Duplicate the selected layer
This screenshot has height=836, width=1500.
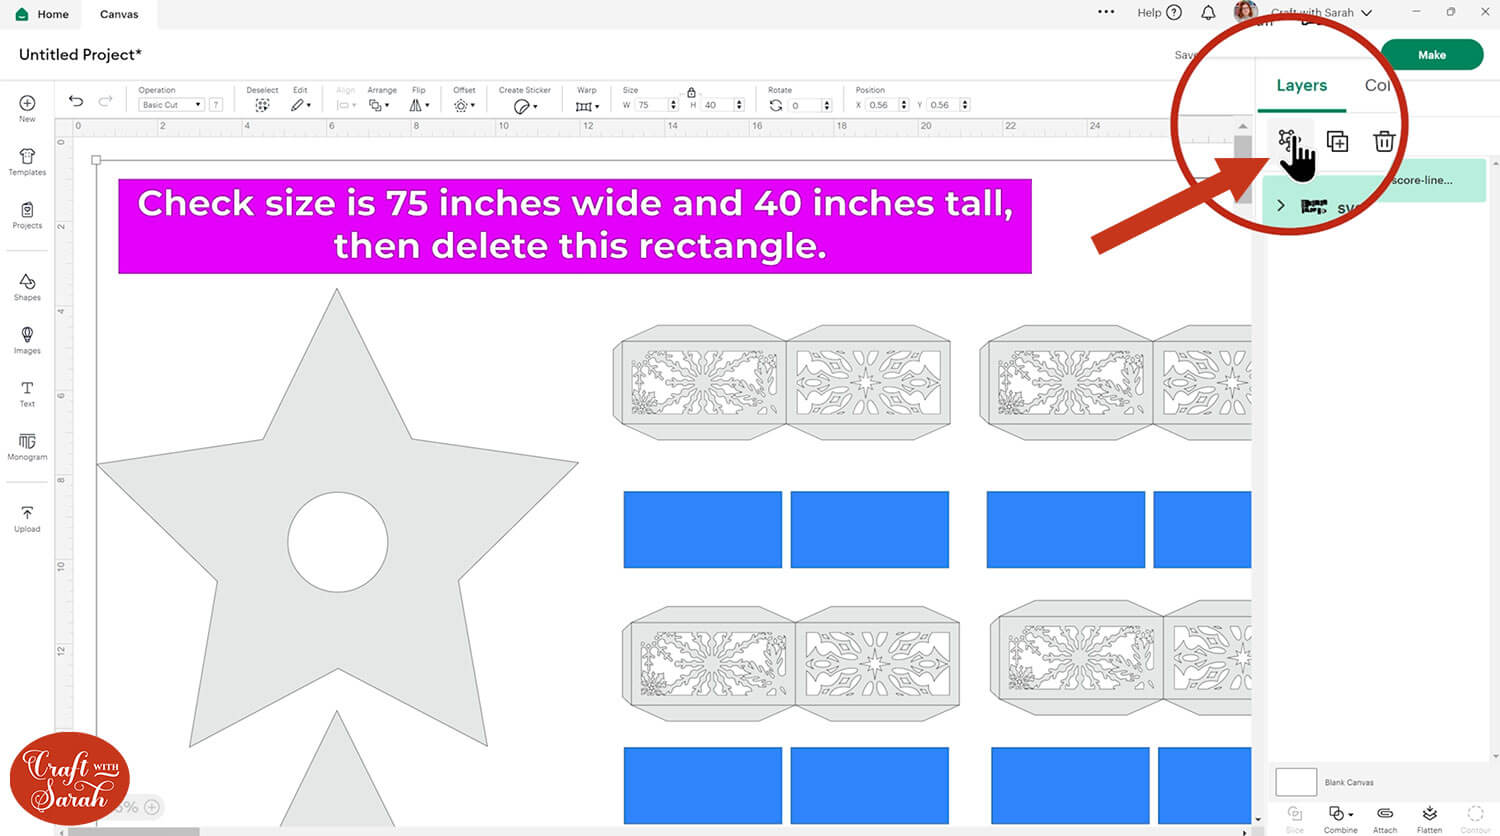pyautogui.click(x=1337, y=142)
